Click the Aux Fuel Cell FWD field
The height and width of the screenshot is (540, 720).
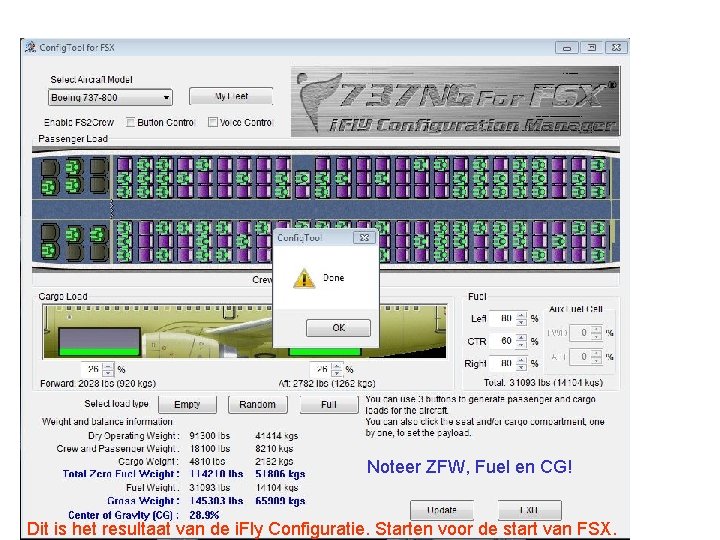tap(580, 332)
